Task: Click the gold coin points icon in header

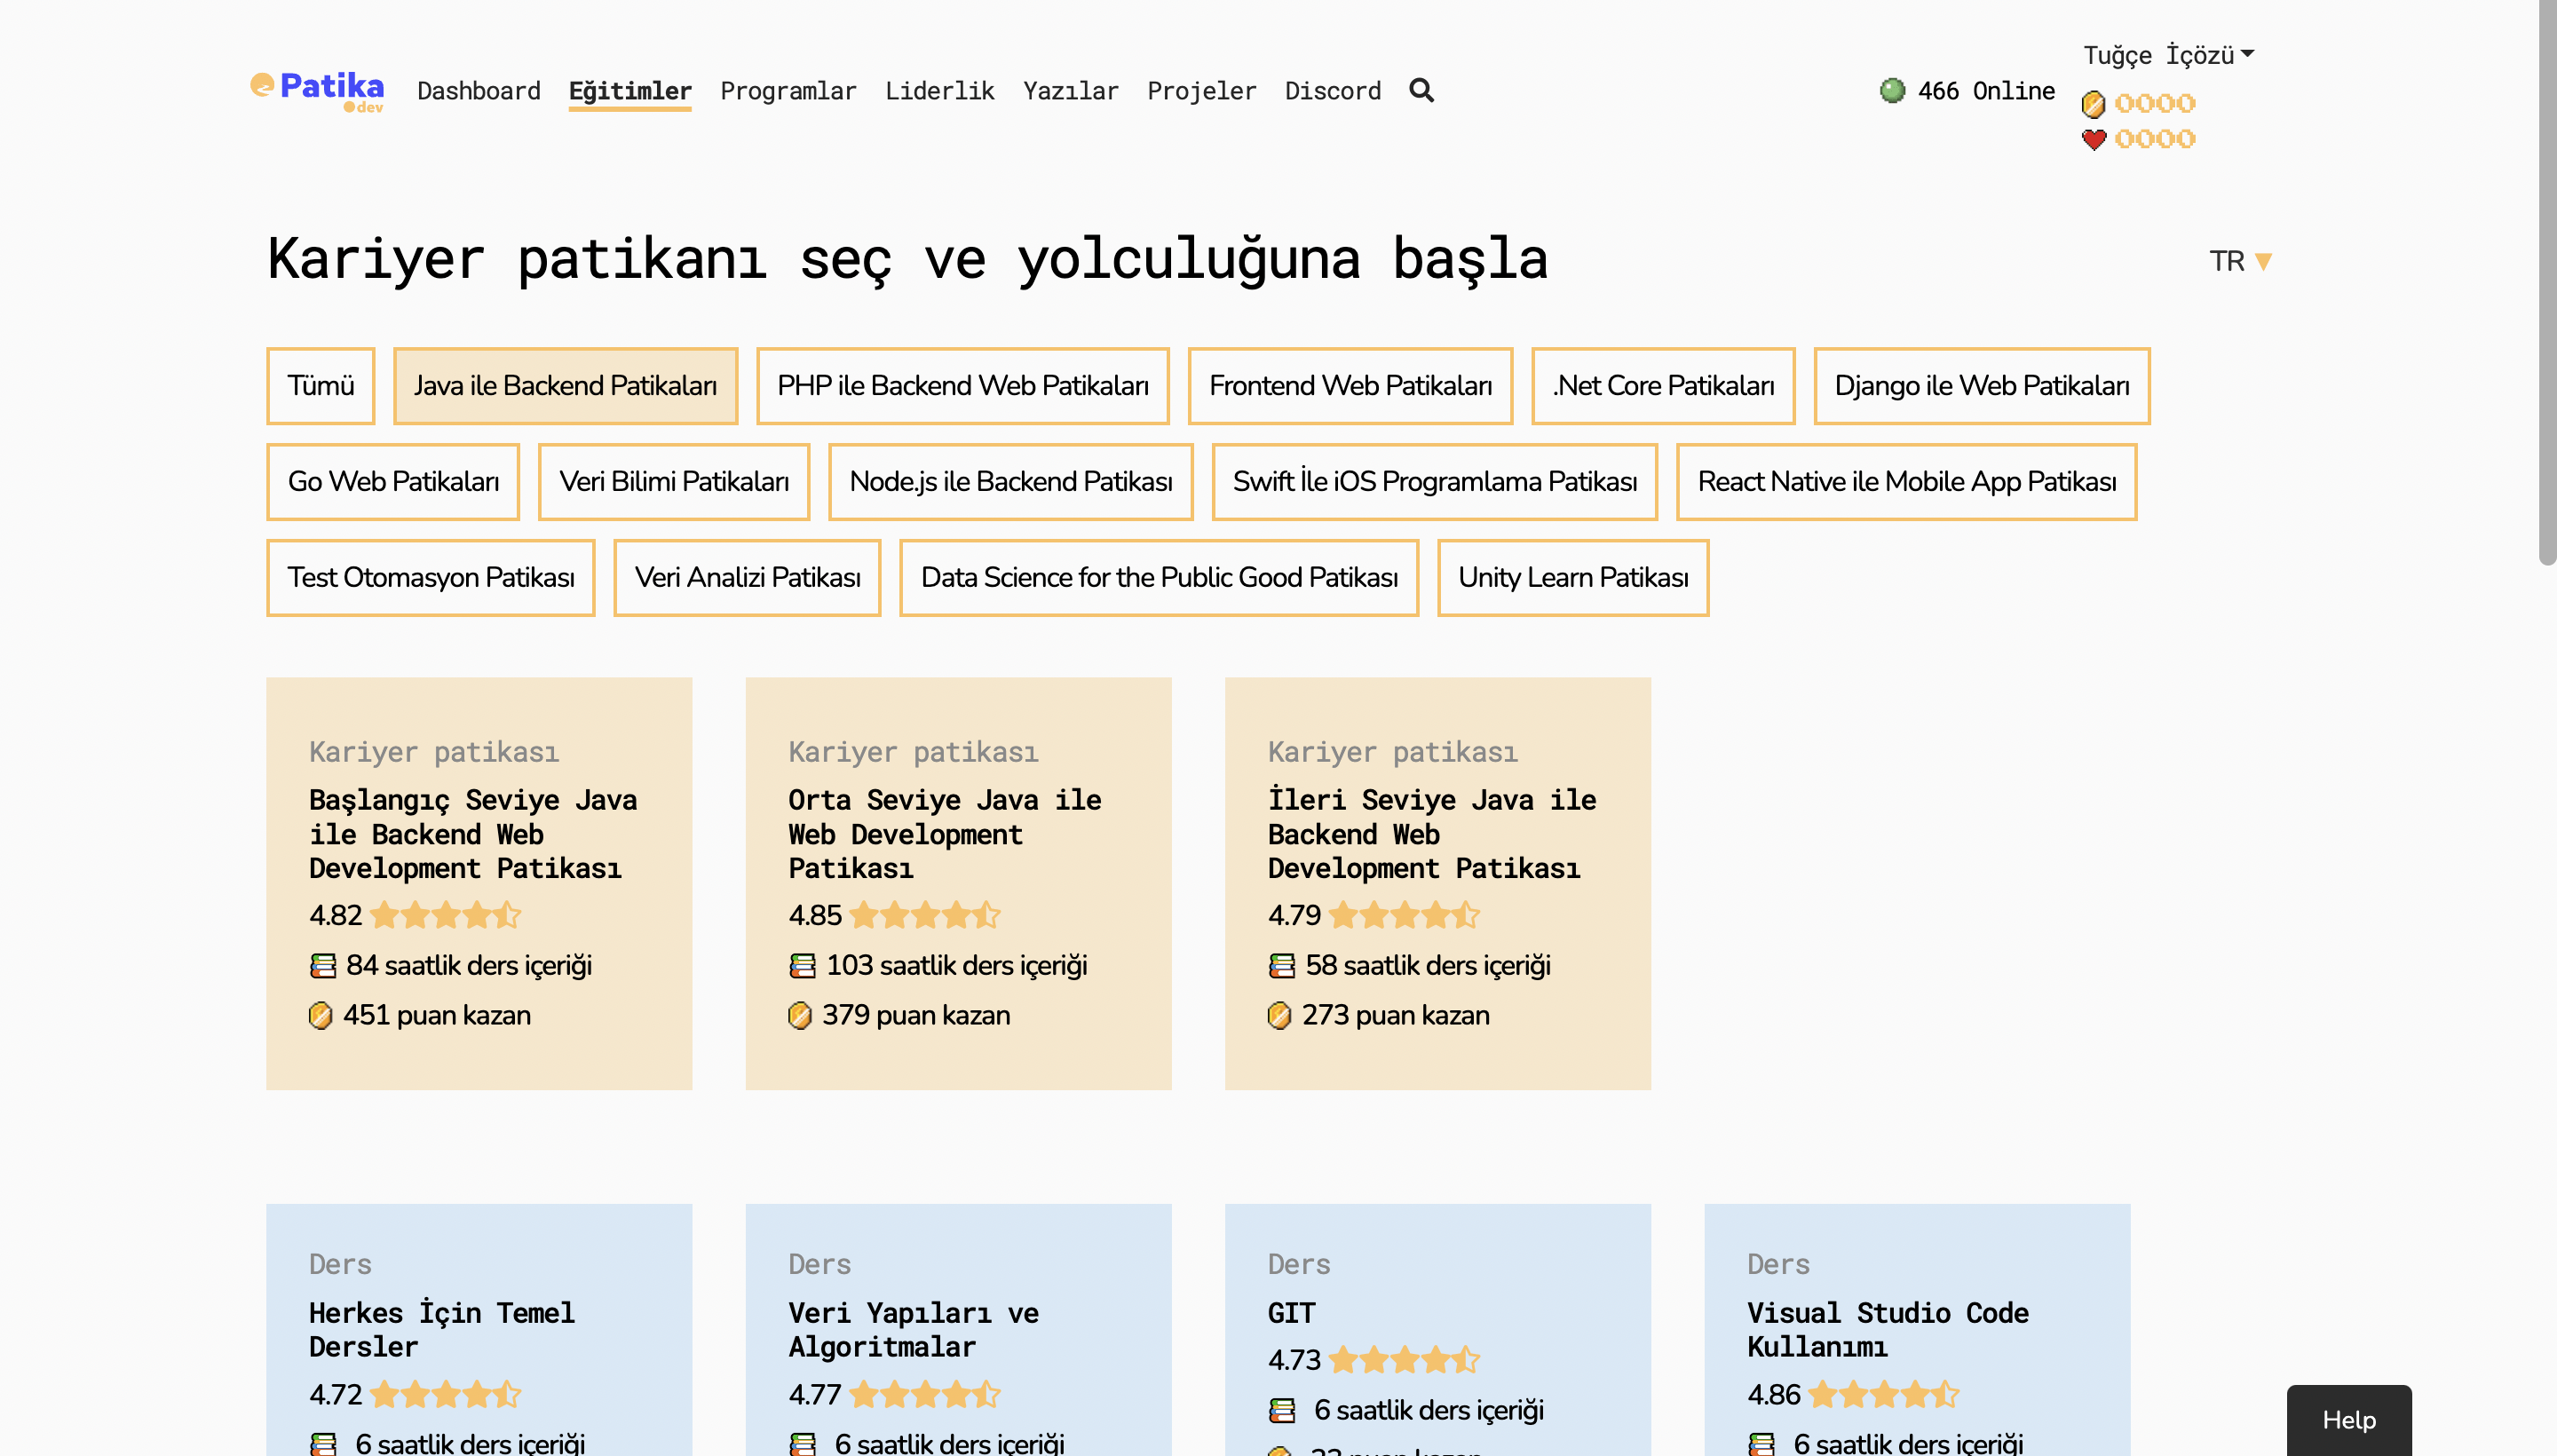Action: 2093,104
